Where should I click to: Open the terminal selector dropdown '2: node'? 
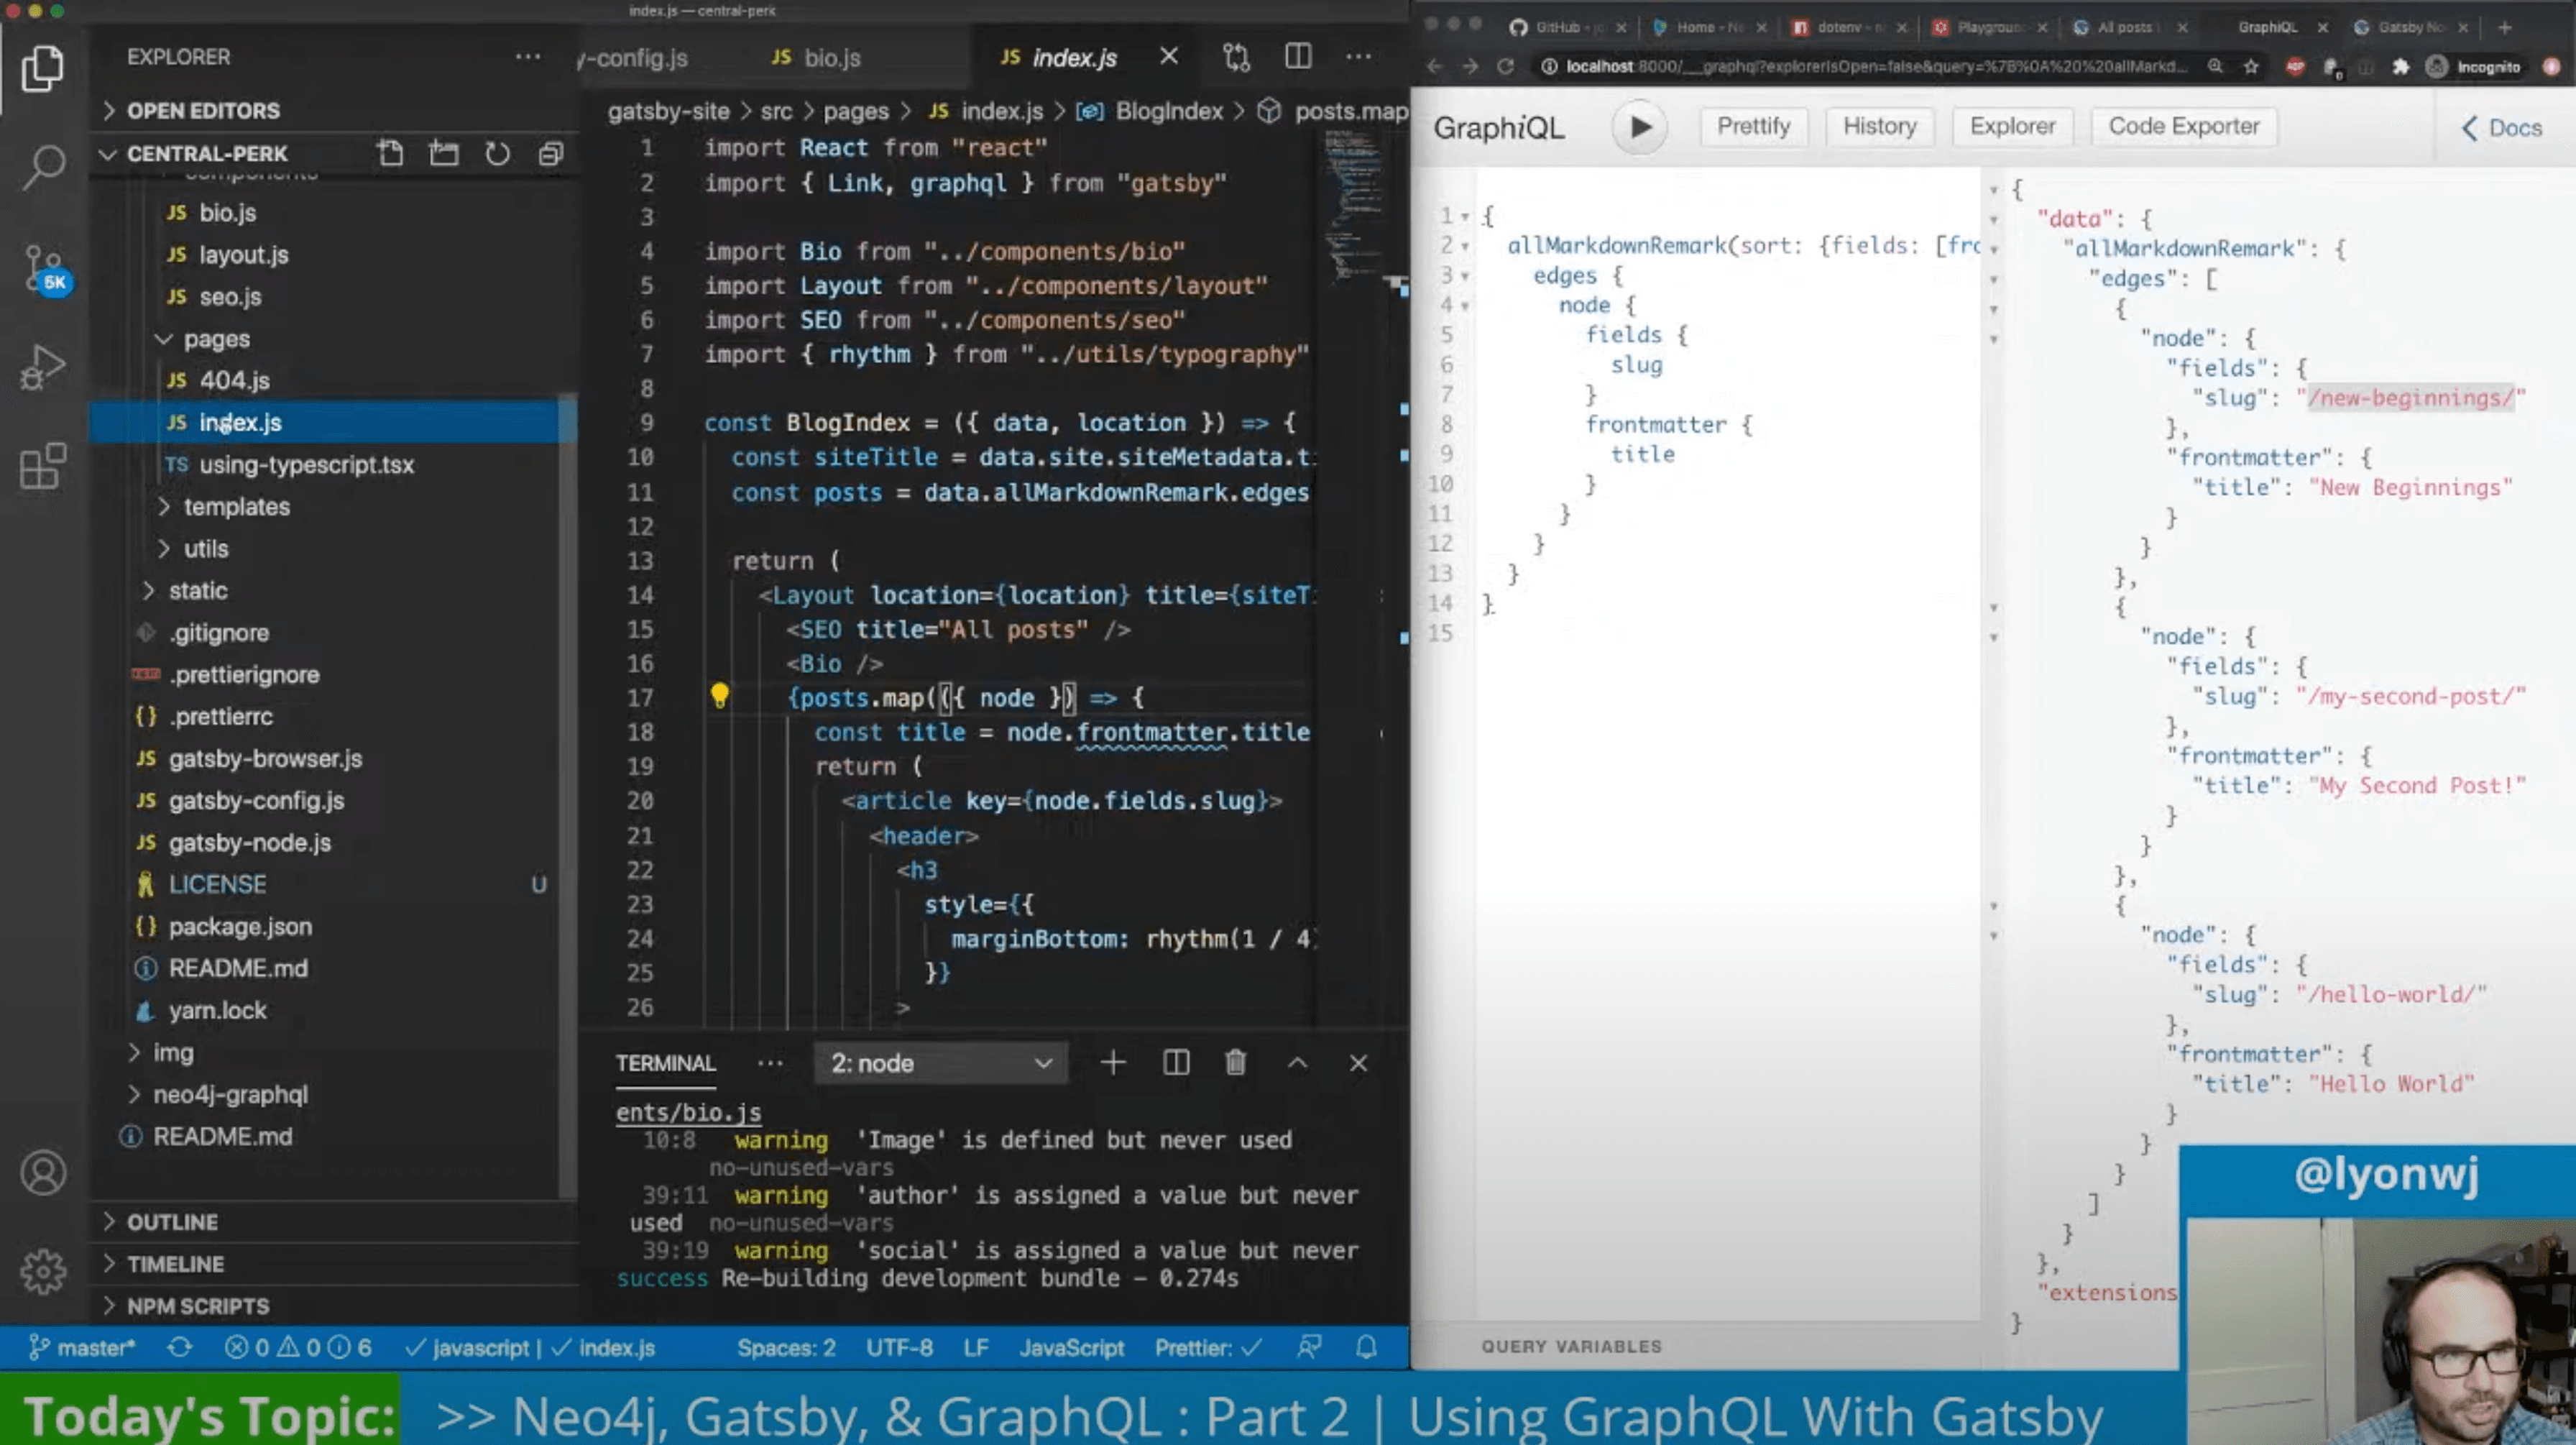coord(940,1063)
